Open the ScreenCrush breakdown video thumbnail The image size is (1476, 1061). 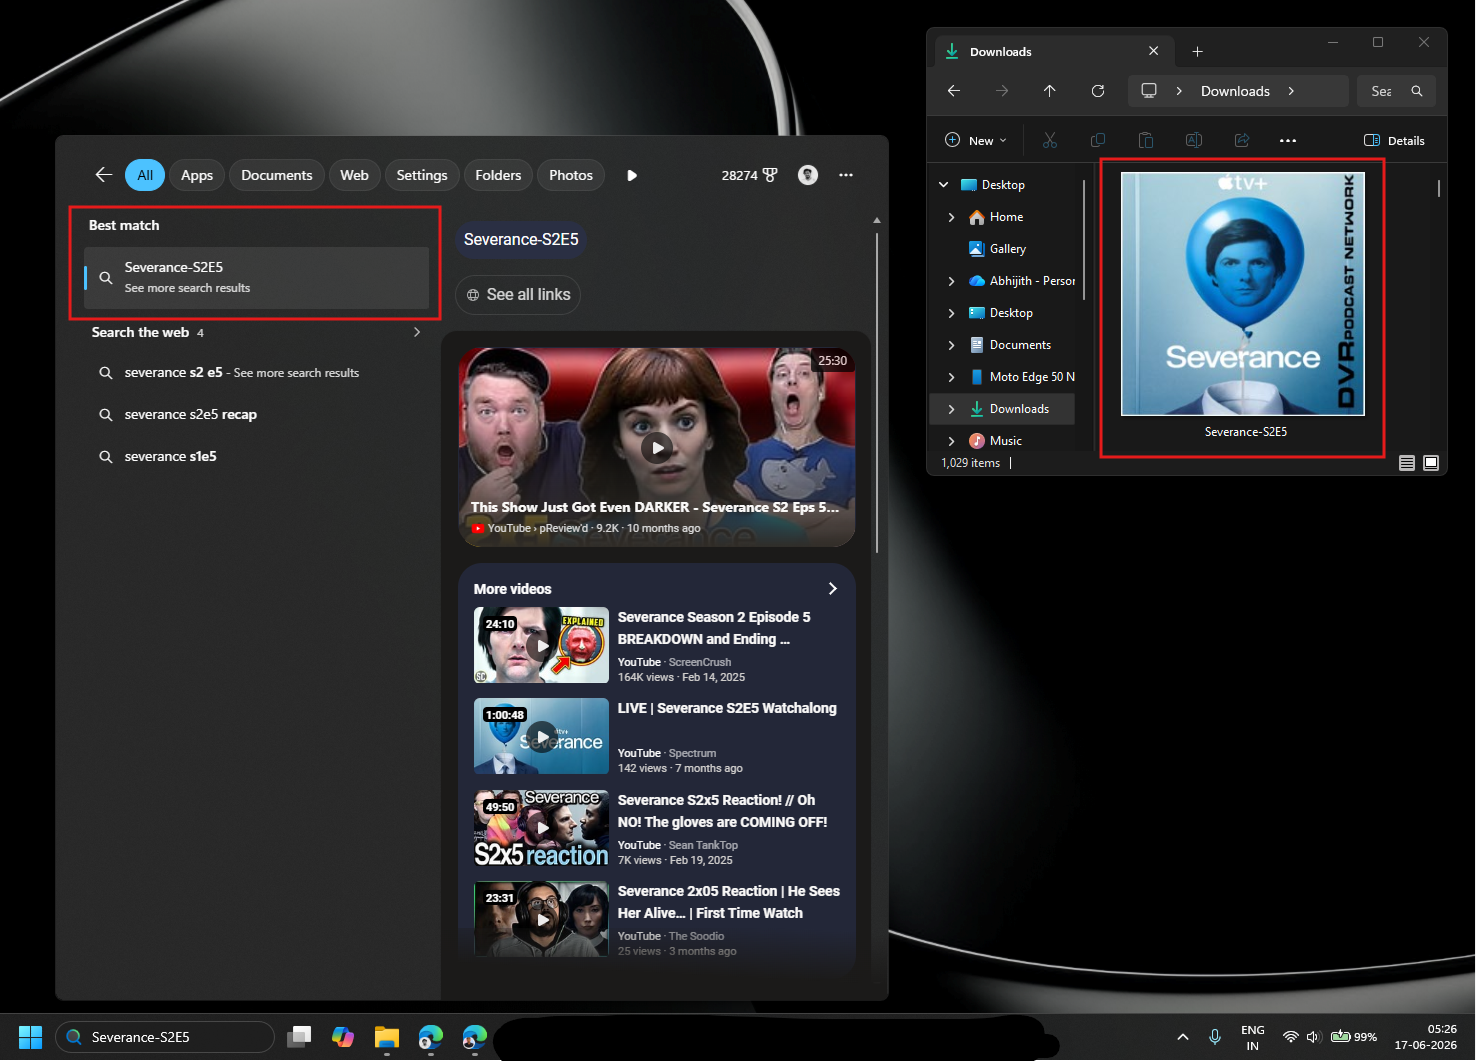click(x=541, y=645)
